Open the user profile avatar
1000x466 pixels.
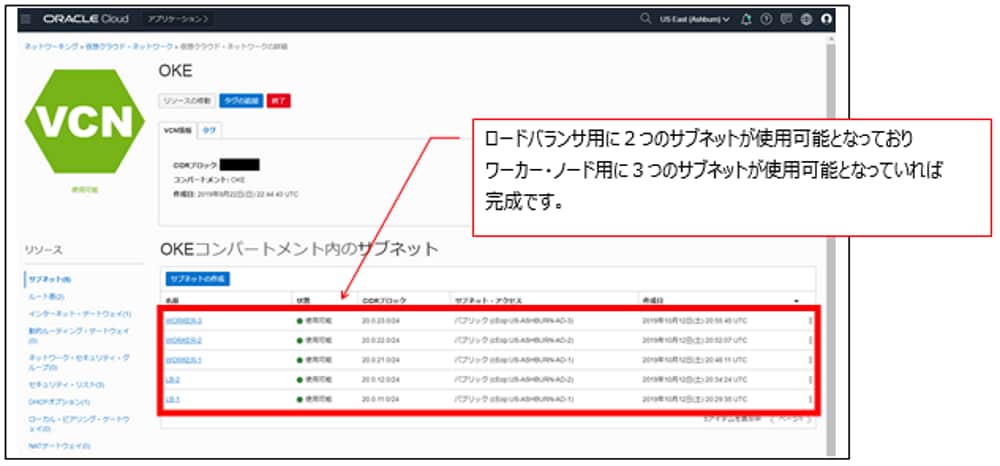[x=827, y=19]
